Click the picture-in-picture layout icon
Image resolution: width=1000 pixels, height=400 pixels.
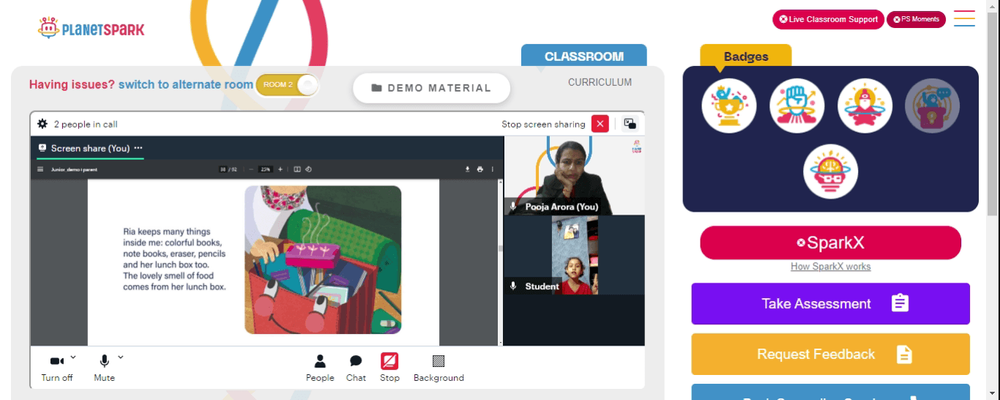[629, 124]
